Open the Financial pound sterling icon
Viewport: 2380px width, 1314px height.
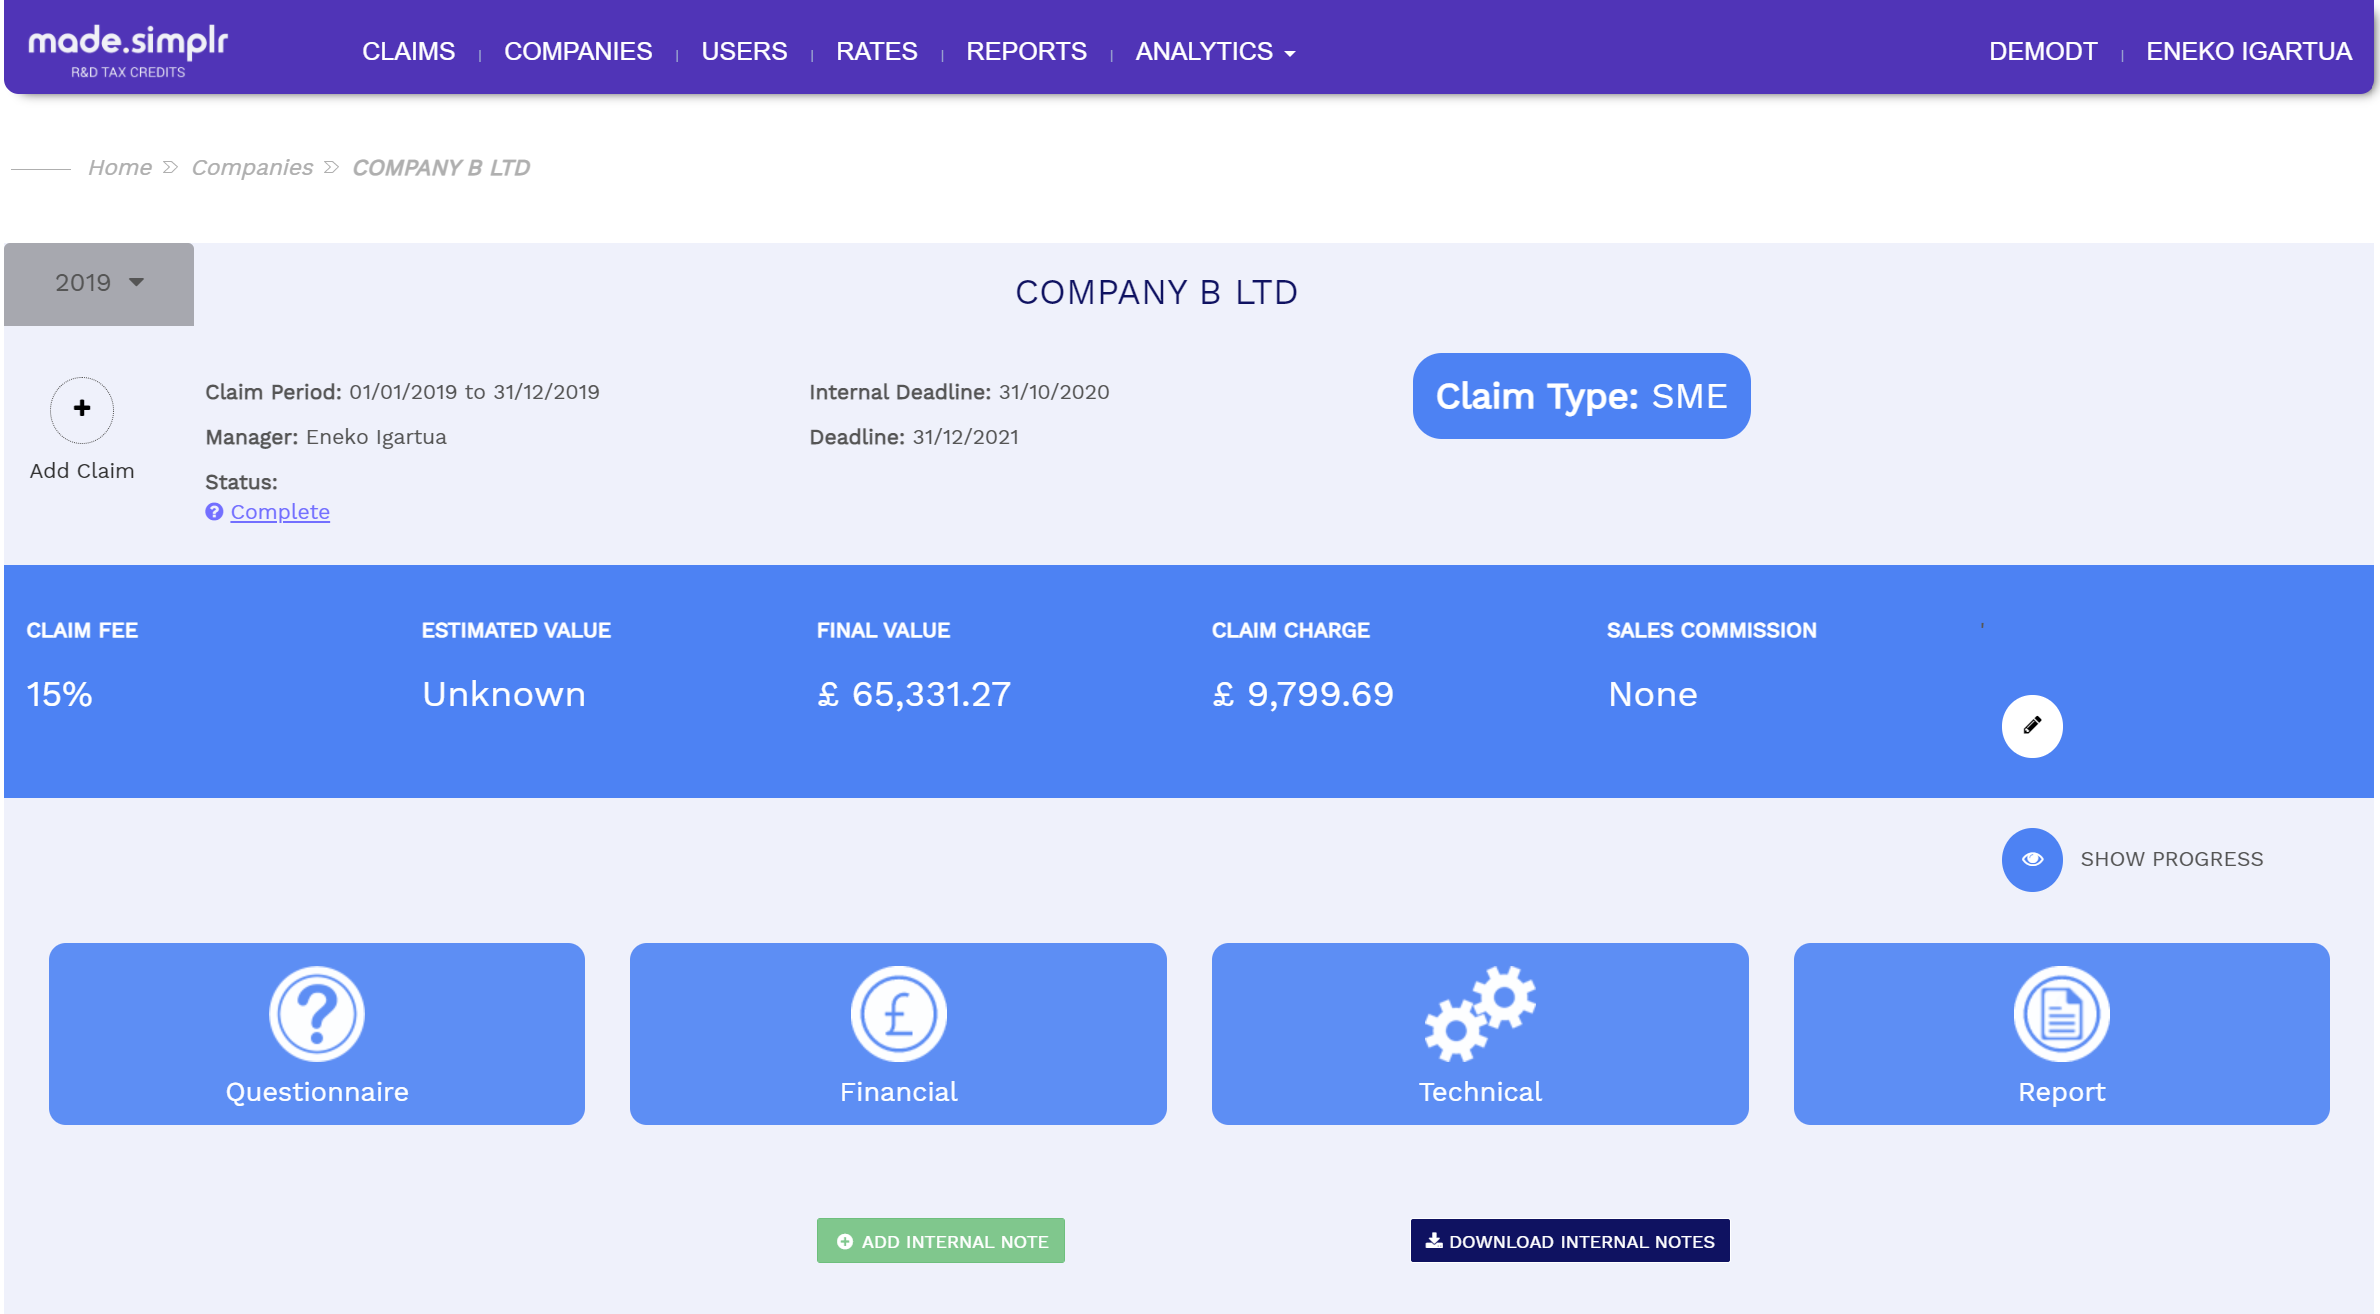point(897,1012)
